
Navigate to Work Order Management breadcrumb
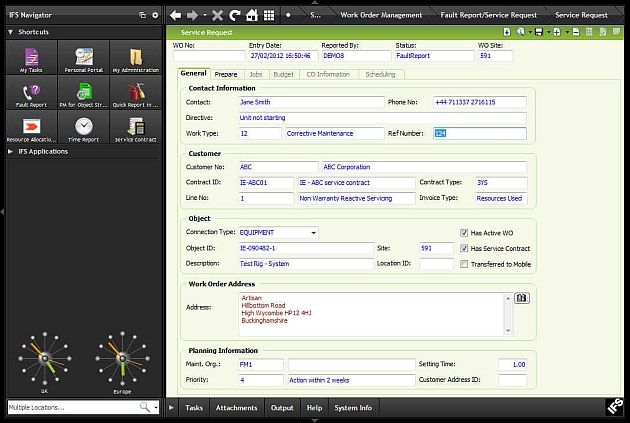coord(381,15)
